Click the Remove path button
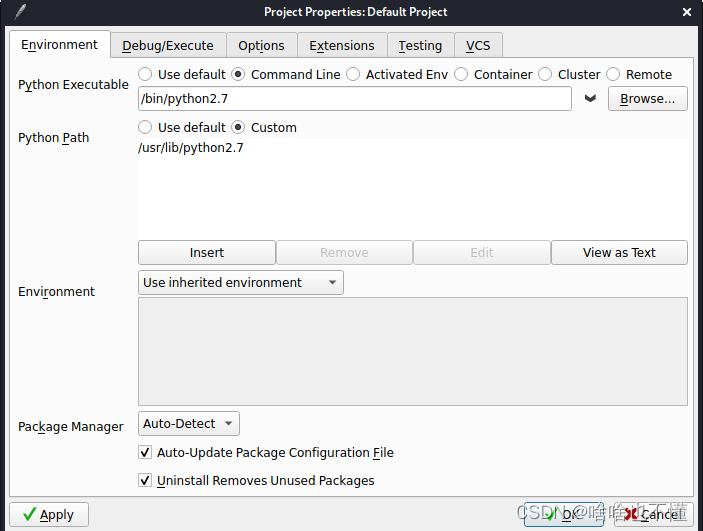703x531 pixels. point(344,252)
